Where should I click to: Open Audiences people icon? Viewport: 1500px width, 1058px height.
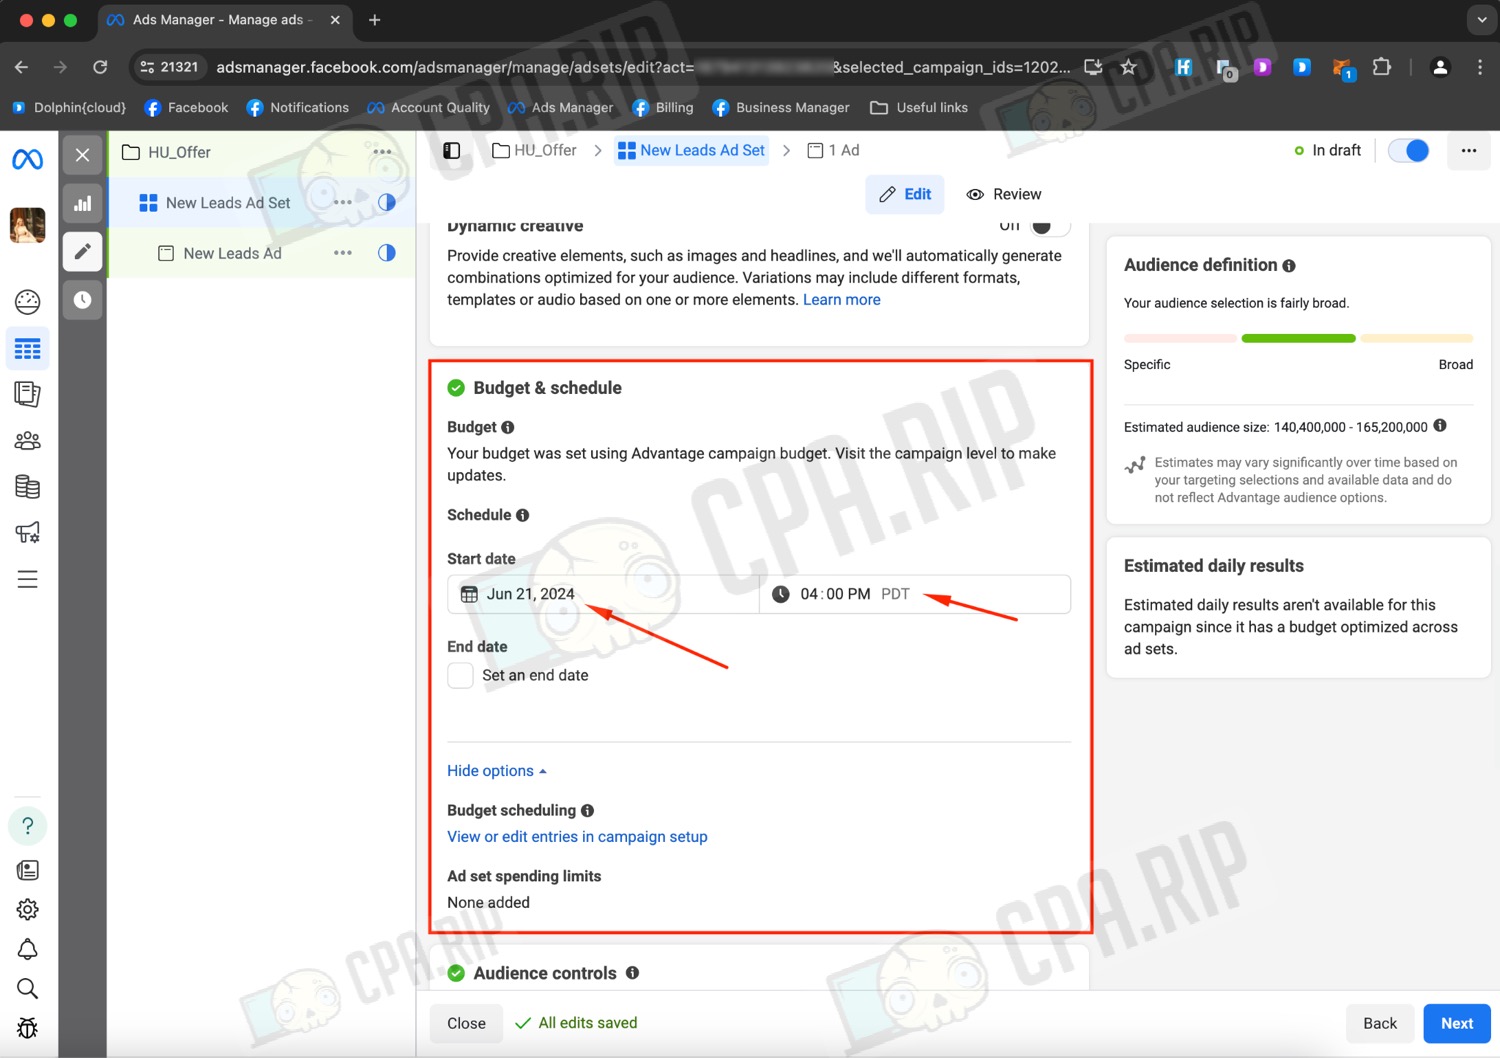[27, 440]
